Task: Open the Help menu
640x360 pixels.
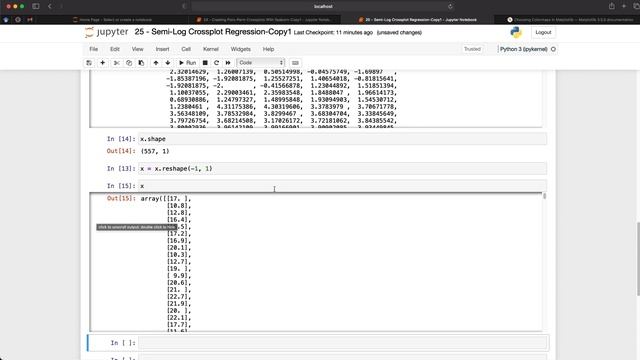Action: [x=268, y=49]
